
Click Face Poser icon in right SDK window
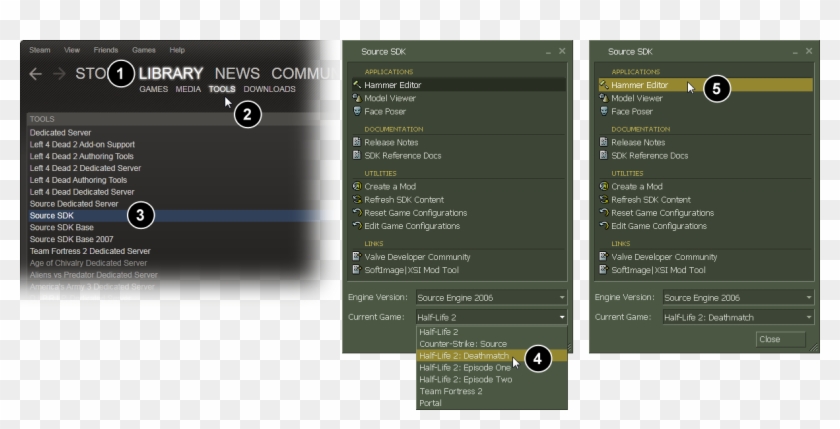(x=604, y=111)
